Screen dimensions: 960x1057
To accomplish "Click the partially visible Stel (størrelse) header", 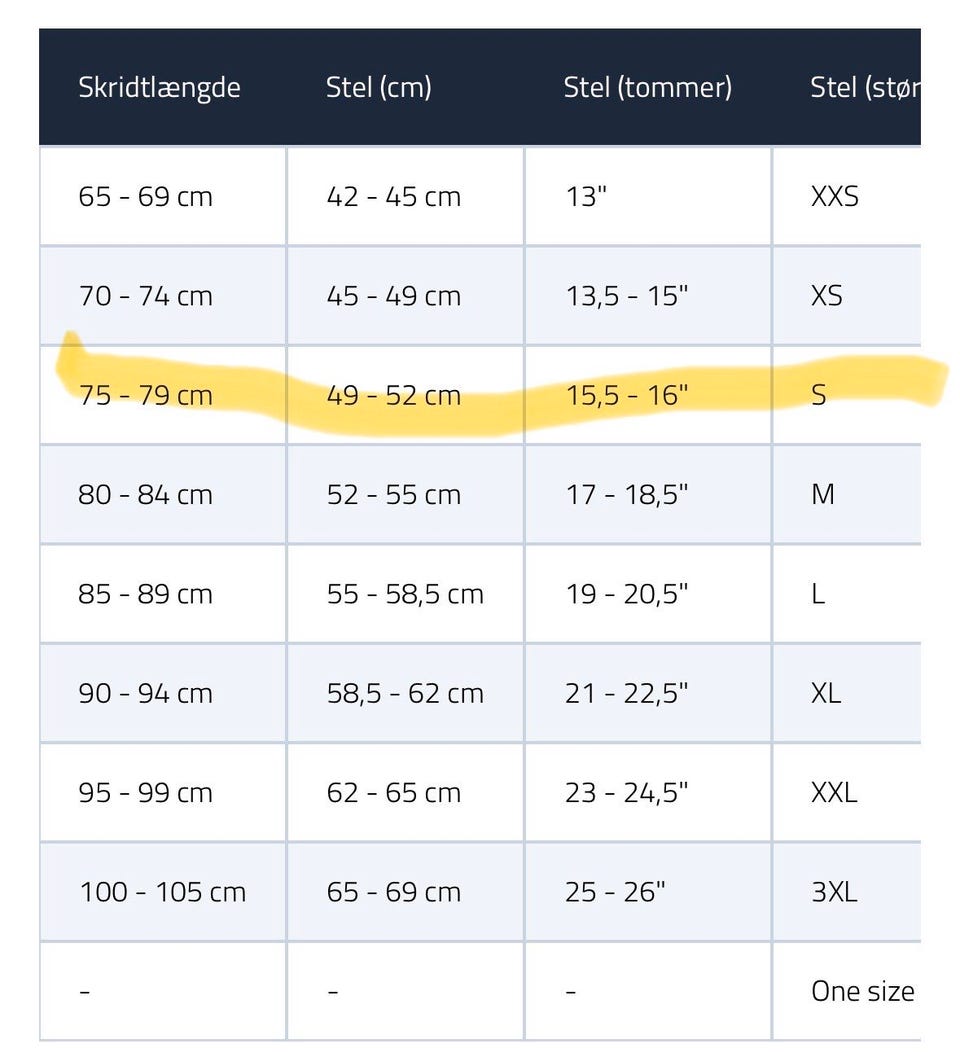I will [863, 88].
